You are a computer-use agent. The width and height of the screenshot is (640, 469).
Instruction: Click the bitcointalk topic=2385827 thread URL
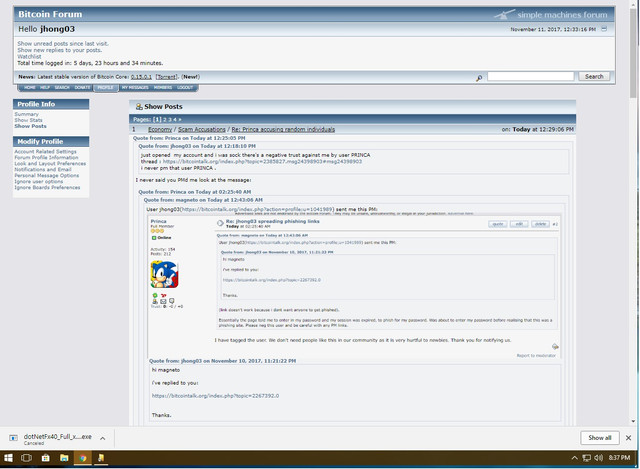click(x=262, y=162)
